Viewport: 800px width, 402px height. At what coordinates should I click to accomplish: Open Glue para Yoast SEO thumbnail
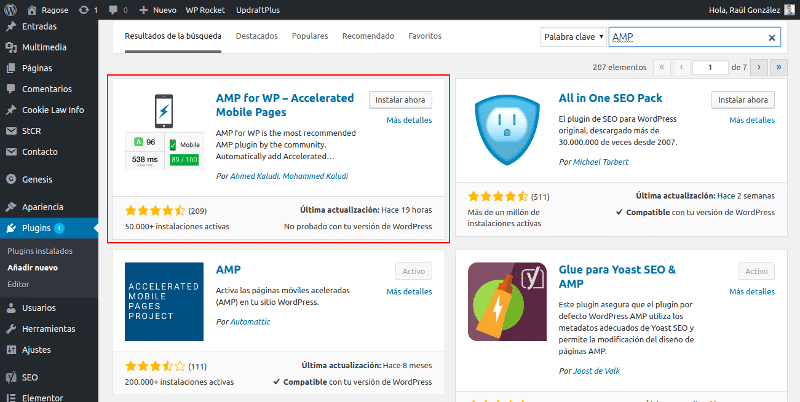point(507,302)
